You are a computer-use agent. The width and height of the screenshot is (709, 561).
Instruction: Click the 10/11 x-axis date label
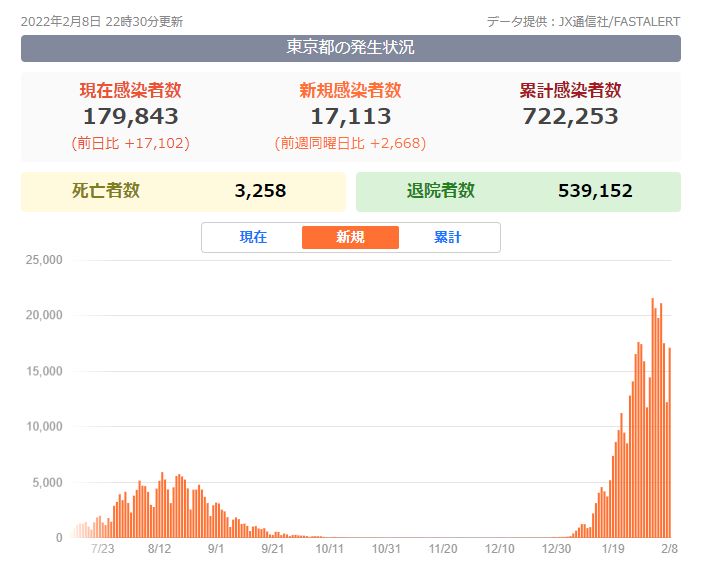coord(329,549)
